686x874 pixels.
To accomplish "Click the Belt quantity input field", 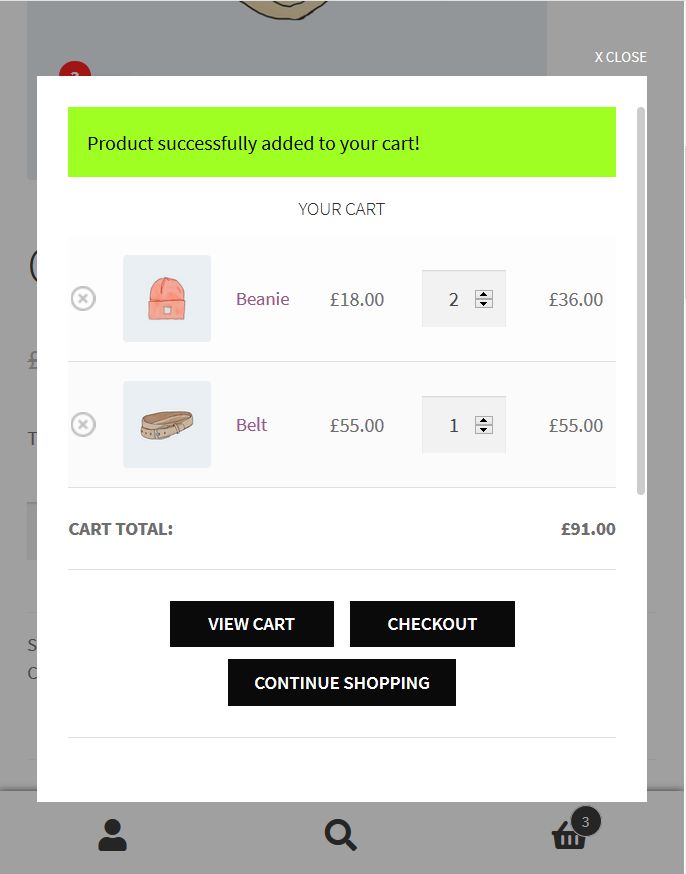I will click(450, 425).
